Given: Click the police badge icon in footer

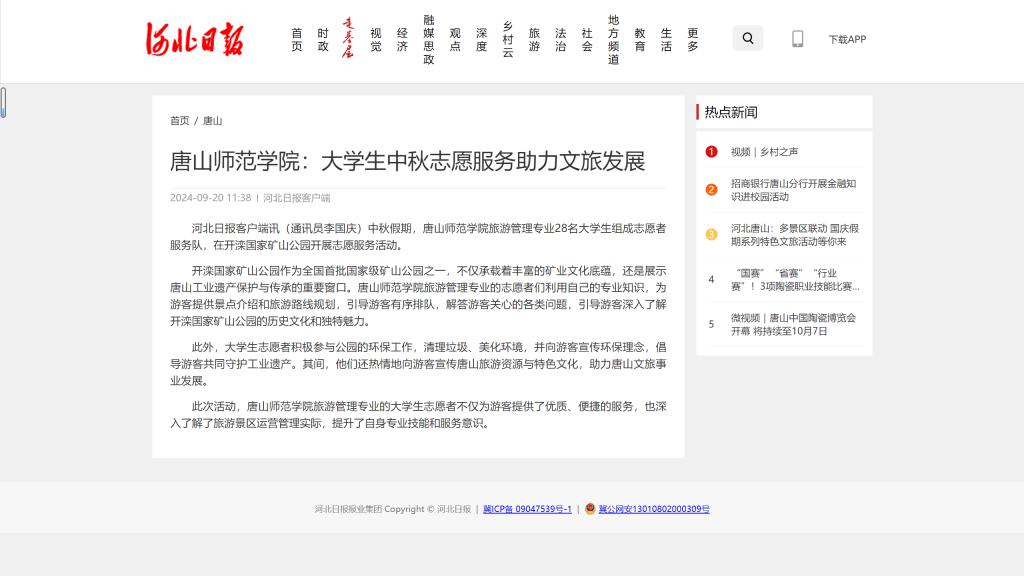Looking at the screenshot, I should pos(590,508).
